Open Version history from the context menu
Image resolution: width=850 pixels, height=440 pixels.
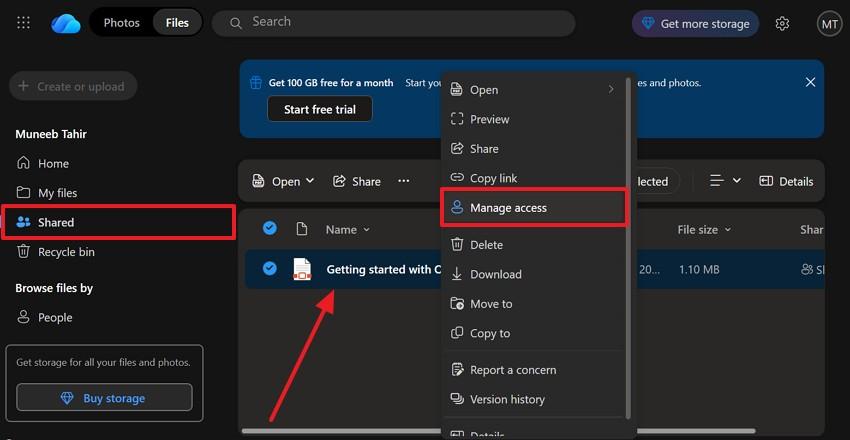[x=533, y=399]
